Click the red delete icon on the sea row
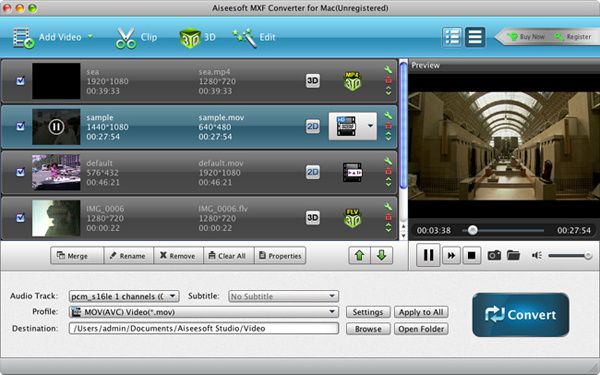This screenshot has width=600, height=375. coord(388,80)
